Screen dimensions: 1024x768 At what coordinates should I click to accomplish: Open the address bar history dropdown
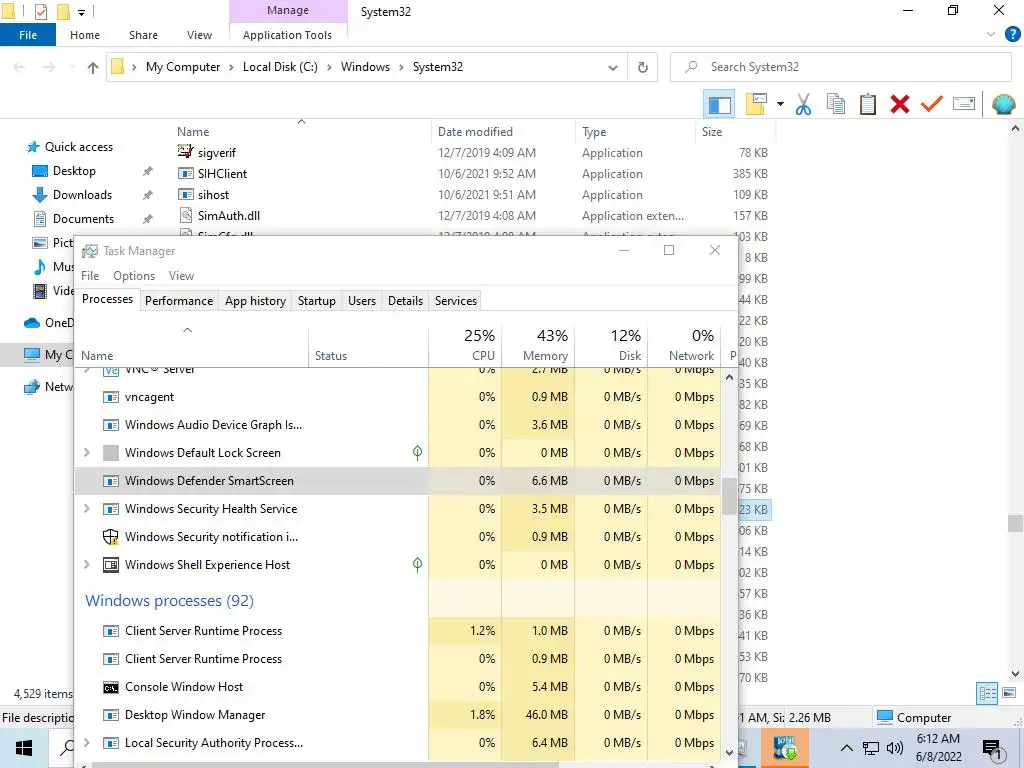tap(613, 67)
